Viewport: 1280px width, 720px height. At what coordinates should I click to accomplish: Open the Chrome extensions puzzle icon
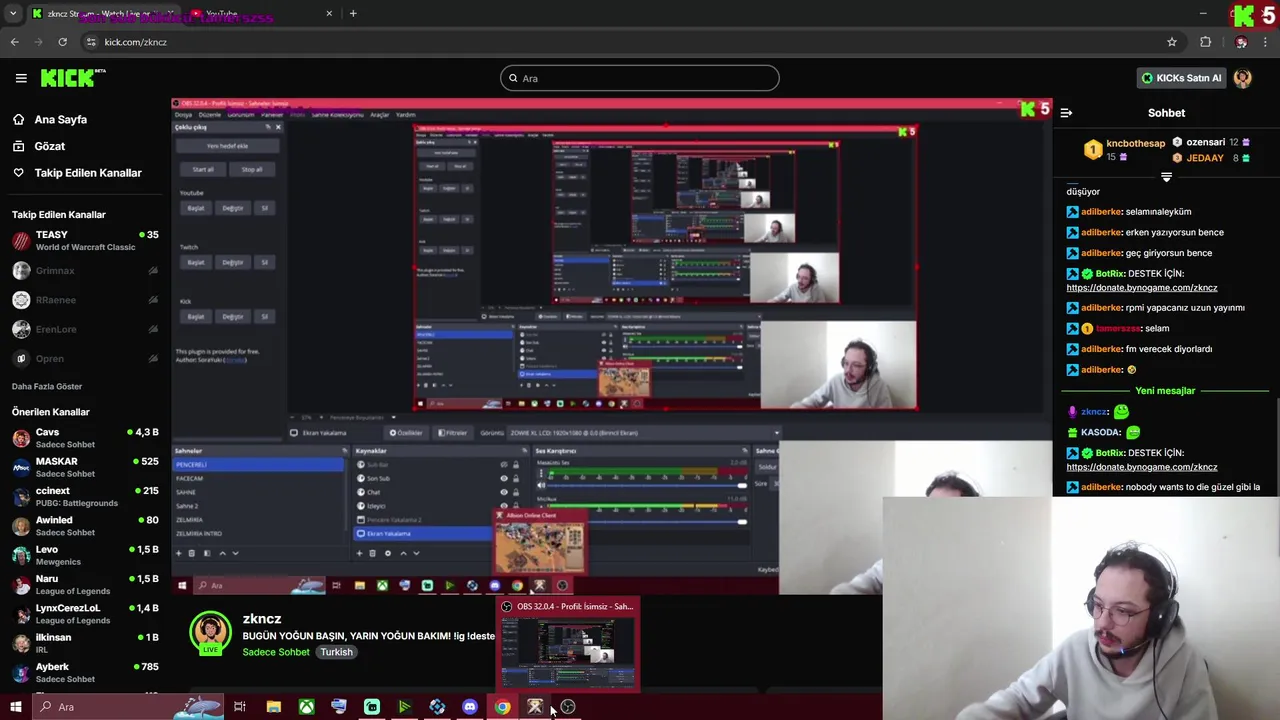1205,42
